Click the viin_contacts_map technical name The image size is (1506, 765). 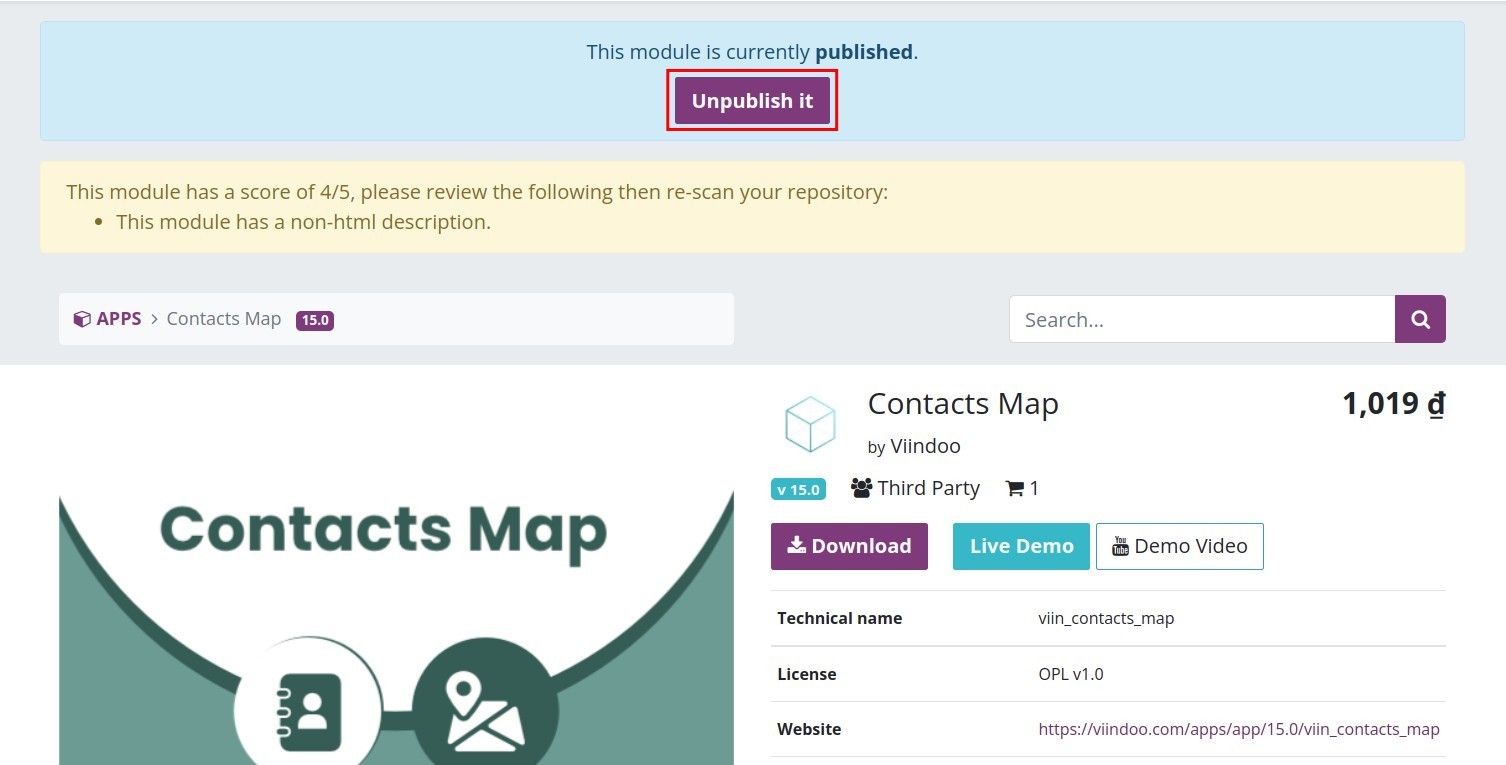pos(1106,618)
